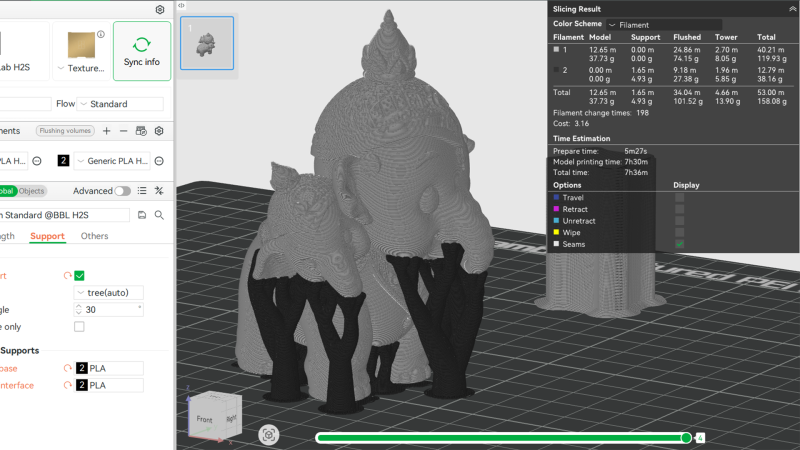Click the green layer slider handle
This screenshot has width=800, height=450.
tap(686, 438)
